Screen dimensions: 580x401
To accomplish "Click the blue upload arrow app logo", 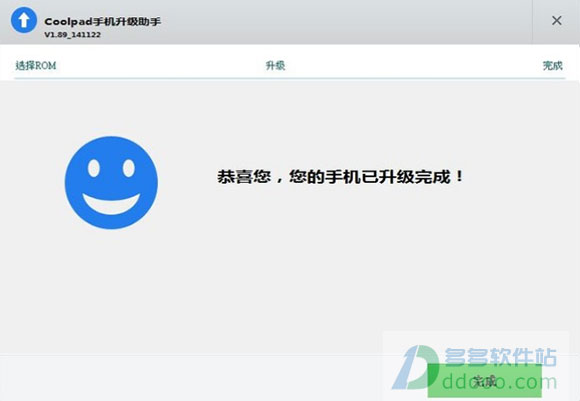I will click(24, 20).
